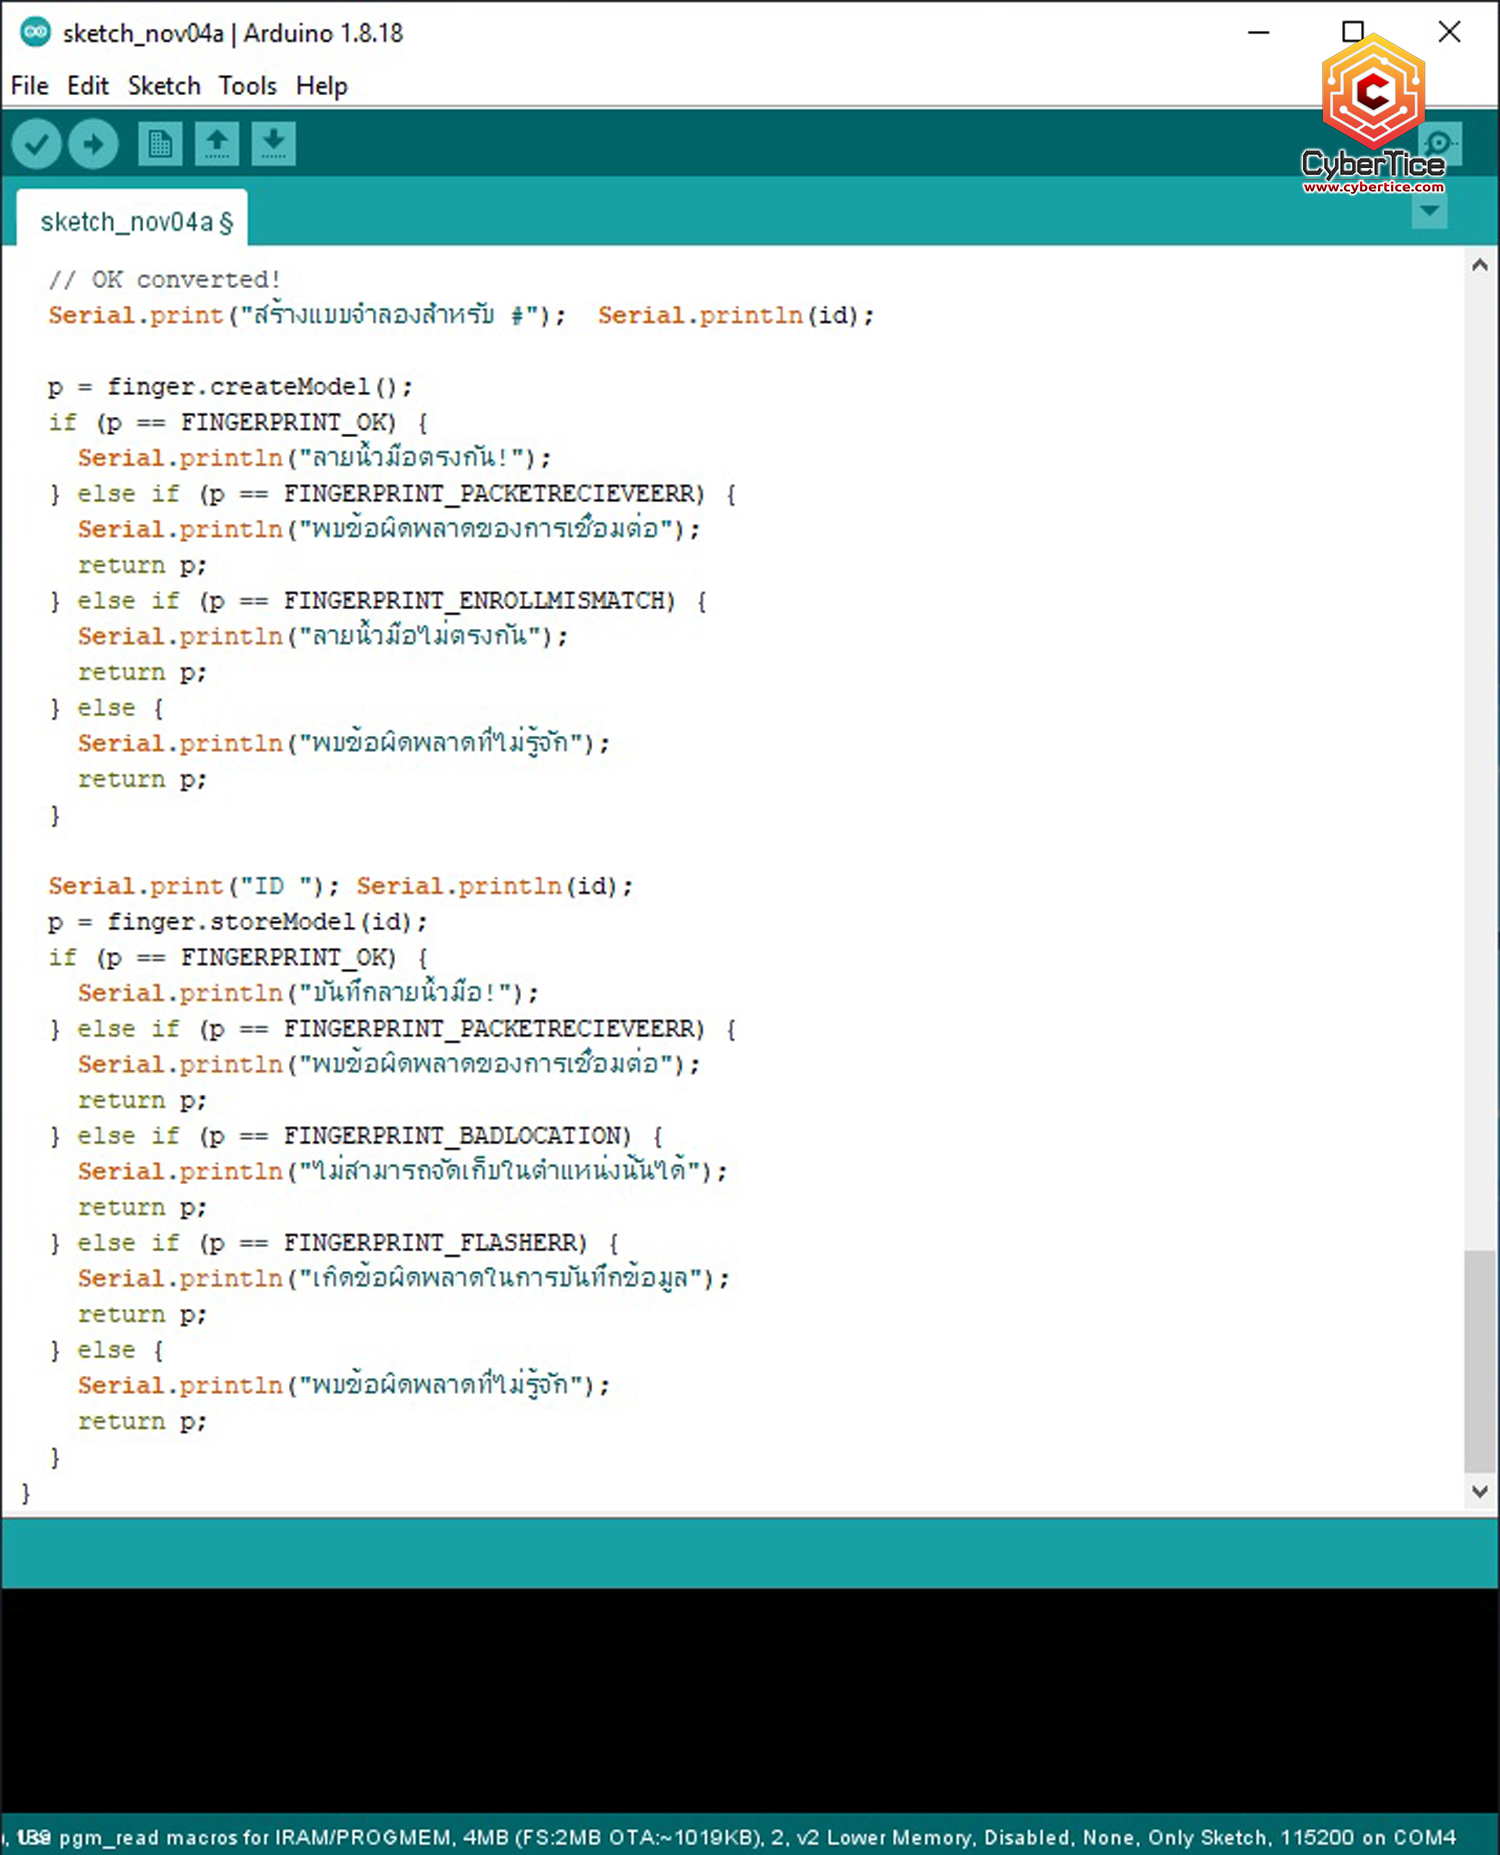Click the Verify checkmark button
The height and width of the screenshot is (1855, 1500).
[x=37, y=144]
